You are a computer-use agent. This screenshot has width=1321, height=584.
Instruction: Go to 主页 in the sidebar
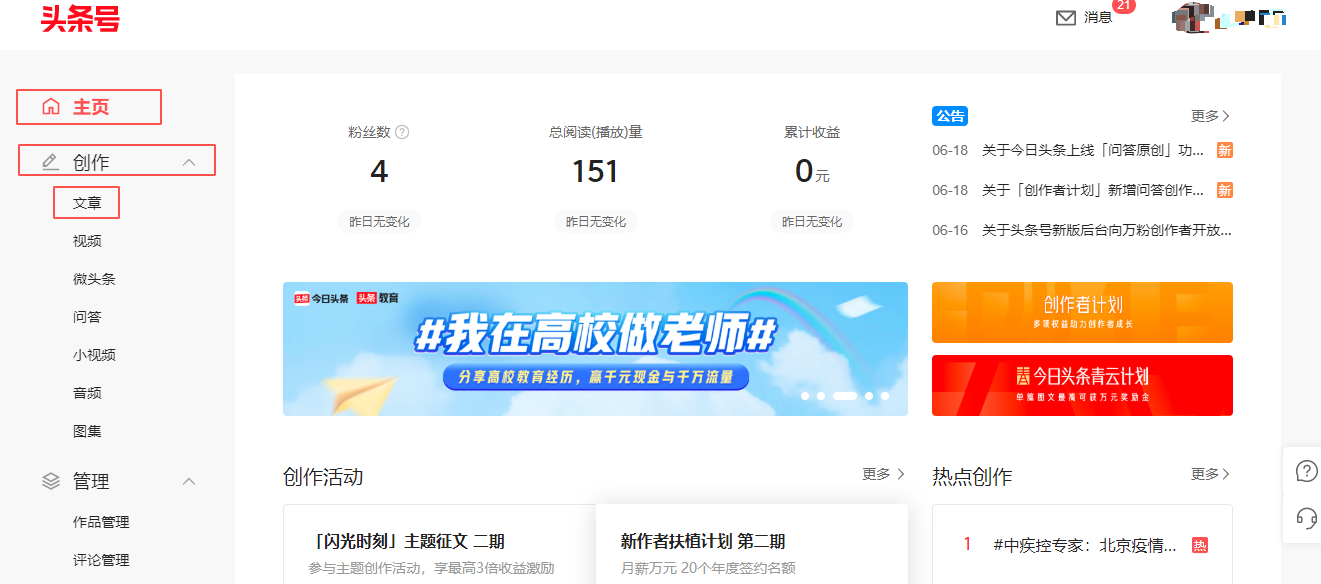coord(89,107)
